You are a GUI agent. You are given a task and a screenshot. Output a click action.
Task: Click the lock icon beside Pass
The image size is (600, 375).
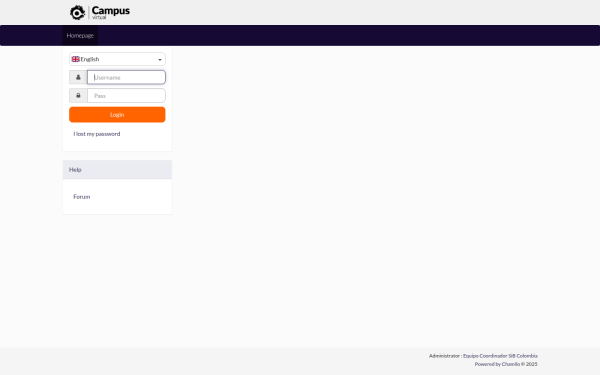click(78, 96)
